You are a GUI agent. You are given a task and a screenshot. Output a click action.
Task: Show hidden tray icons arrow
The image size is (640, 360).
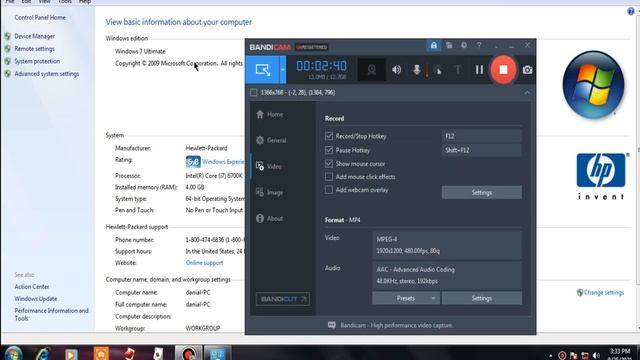click(x=551, y=356)
